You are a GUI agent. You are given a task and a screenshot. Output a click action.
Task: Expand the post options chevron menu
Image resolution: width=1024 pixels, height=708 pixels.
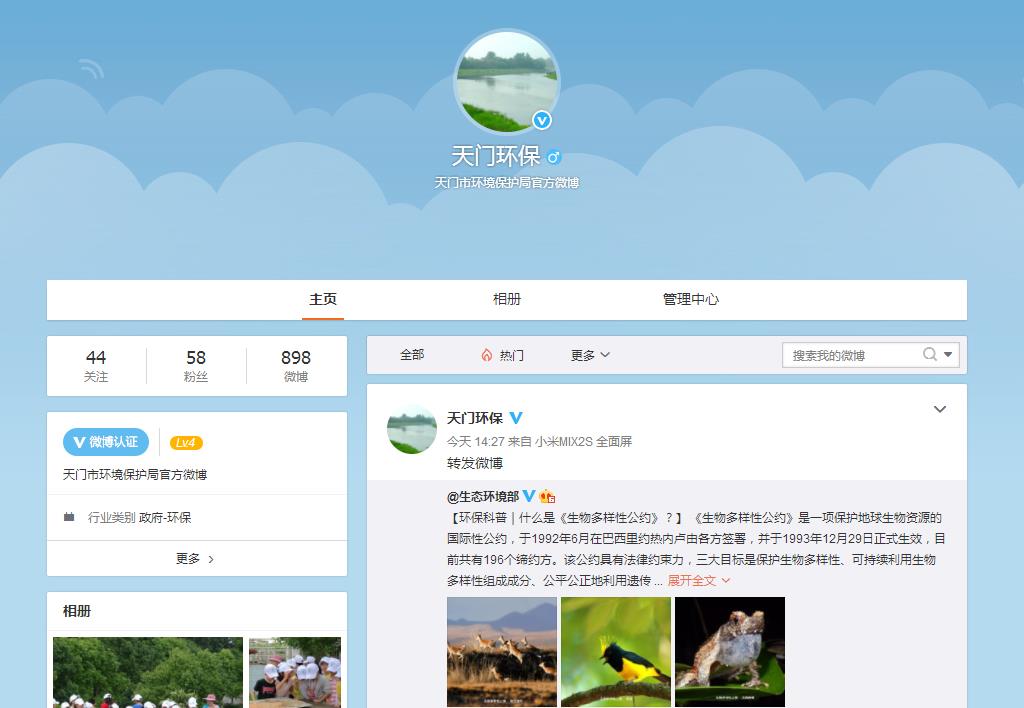pyautogui.click(x=939, y=409)
